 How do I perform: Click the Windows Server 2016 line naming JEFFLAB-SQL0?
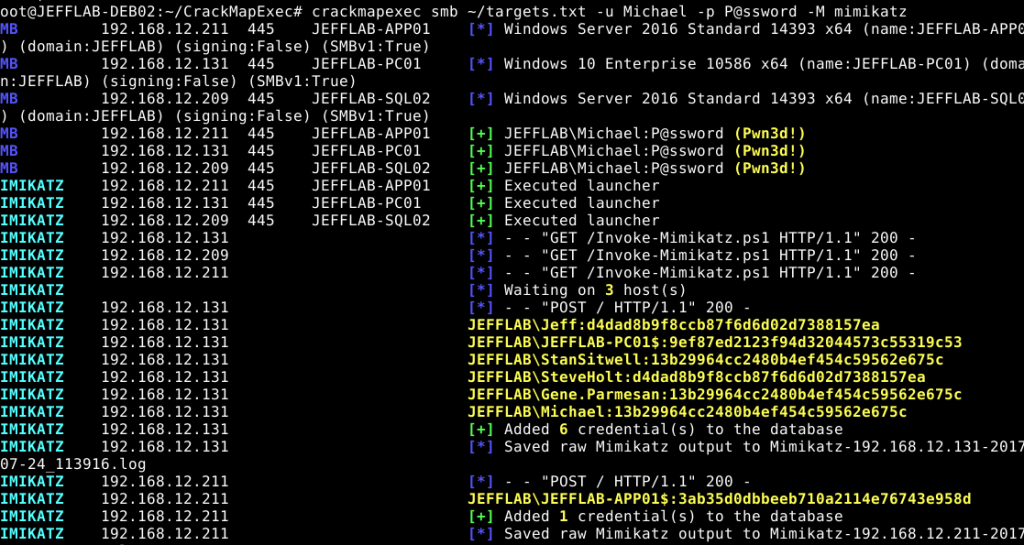click(x=746, y=99)
